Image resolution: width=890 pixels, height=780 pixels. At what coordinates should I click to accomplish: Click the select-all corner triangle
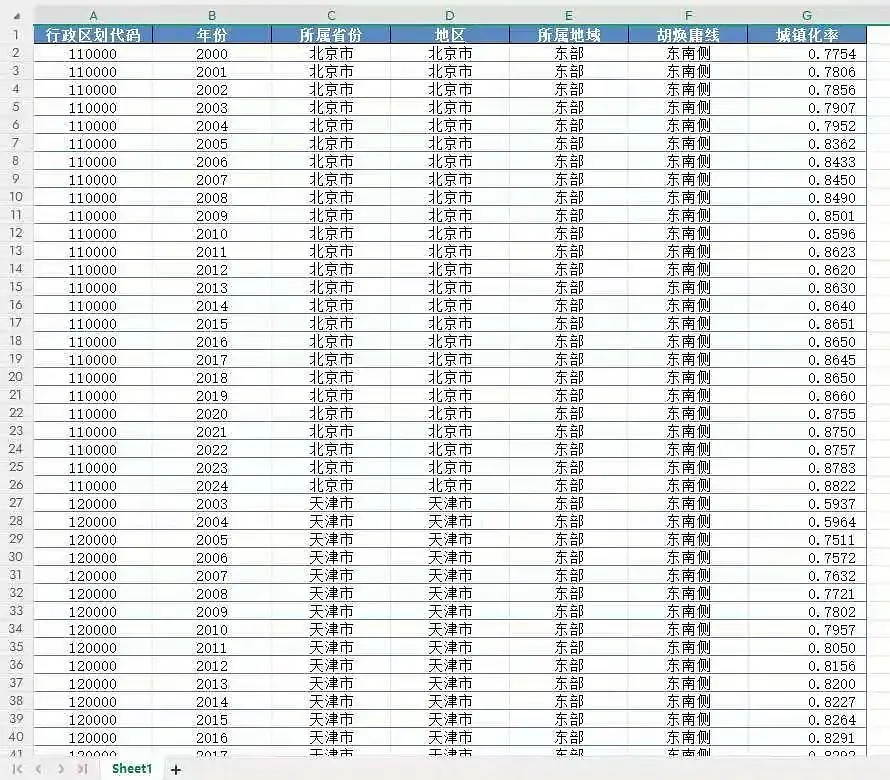tap(17, 16)
